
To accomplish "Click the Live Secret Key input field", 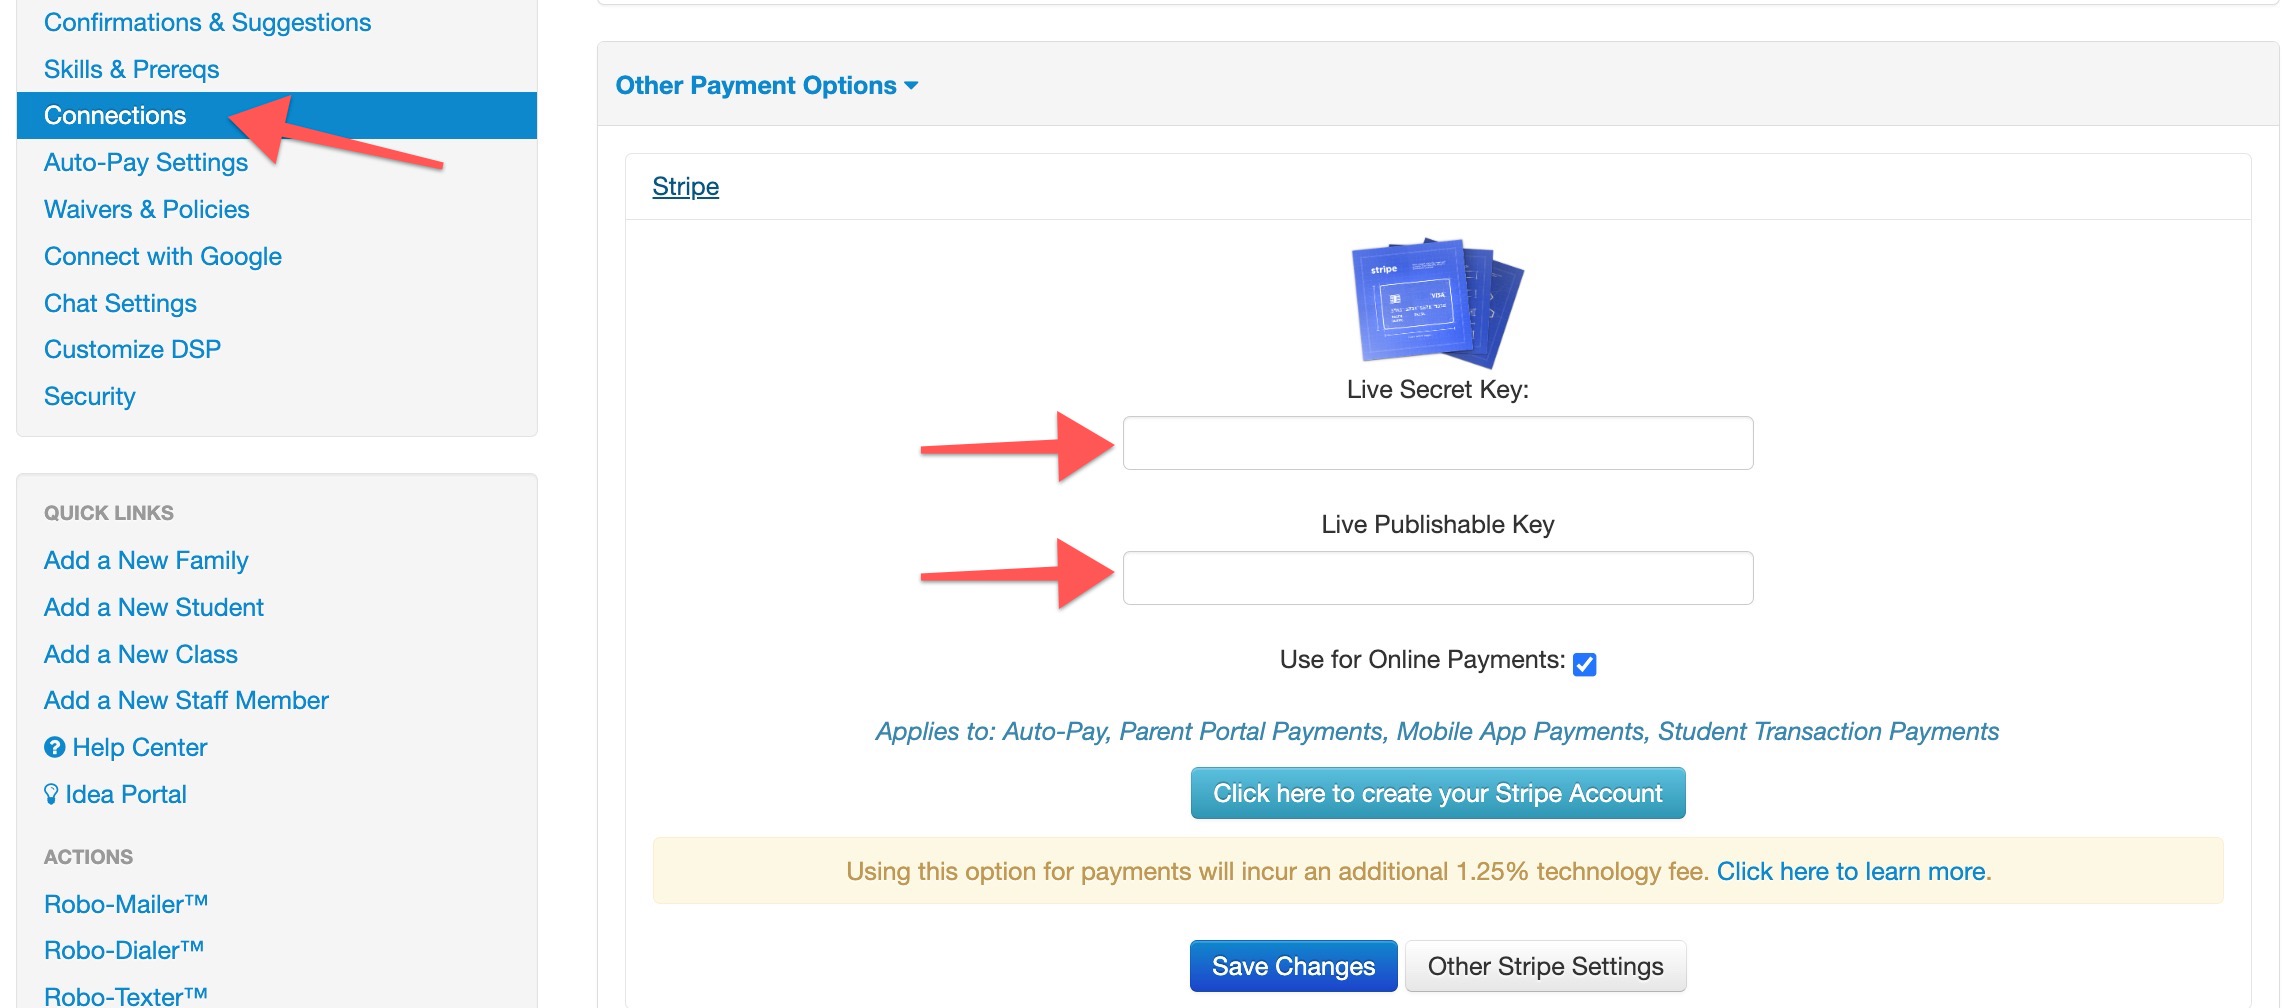I will click(x=1437, y=443).
